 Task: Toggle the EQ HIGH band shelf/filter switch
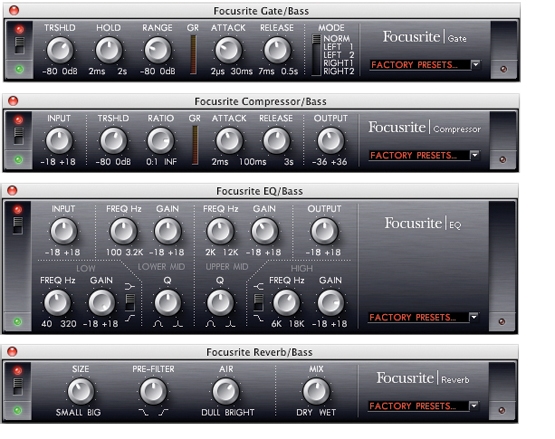(259, 302)
